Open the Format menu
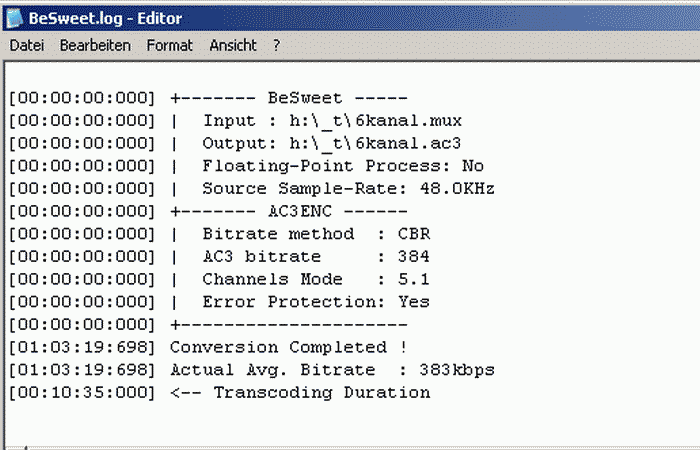 (x=169, y=46)
